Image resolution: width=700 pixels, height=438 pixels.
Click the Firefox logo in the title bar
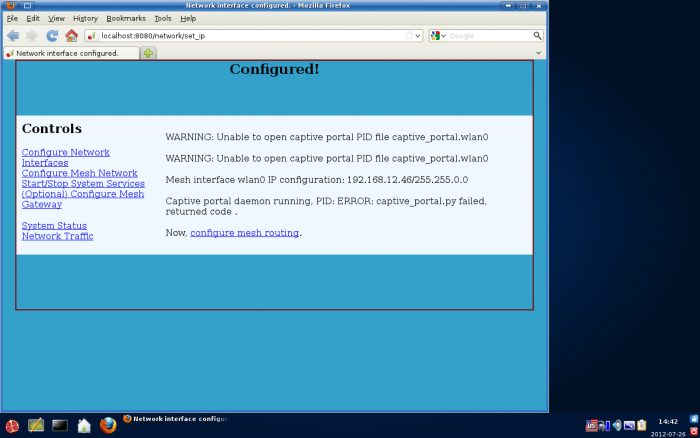point(11,5)
